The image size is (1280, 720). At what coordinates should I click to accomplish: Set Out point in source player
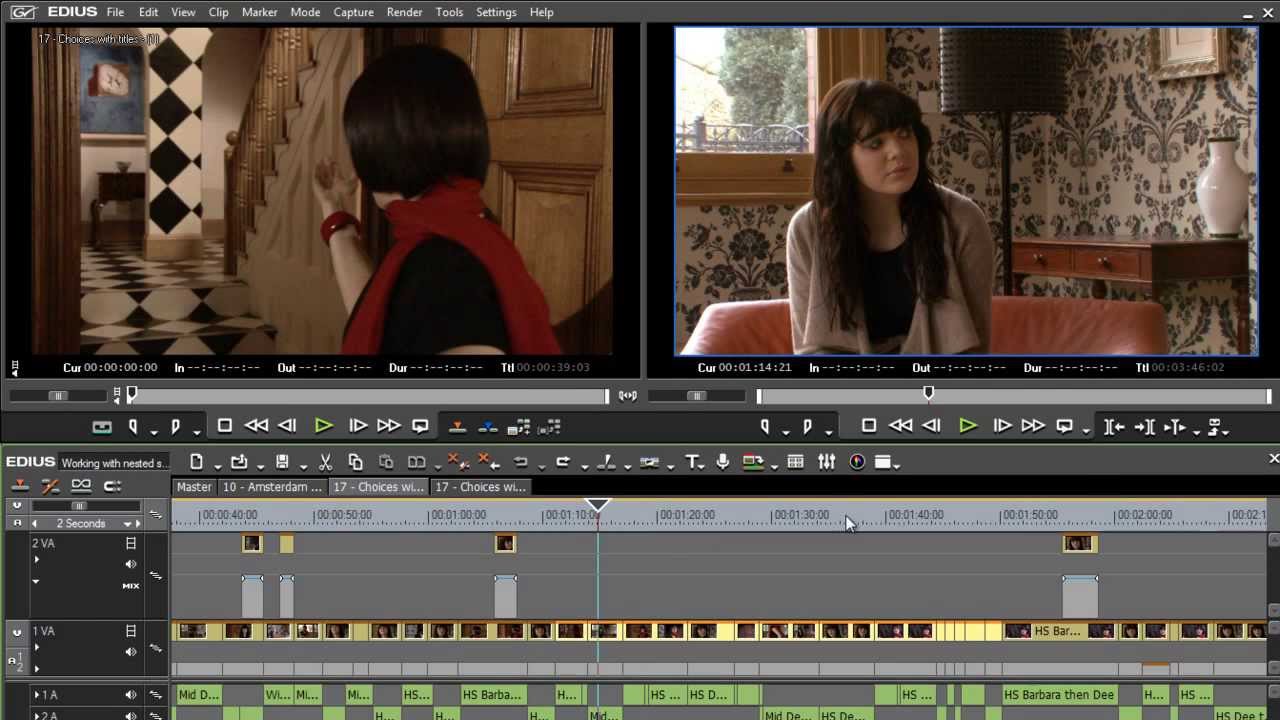pos(175,427)
